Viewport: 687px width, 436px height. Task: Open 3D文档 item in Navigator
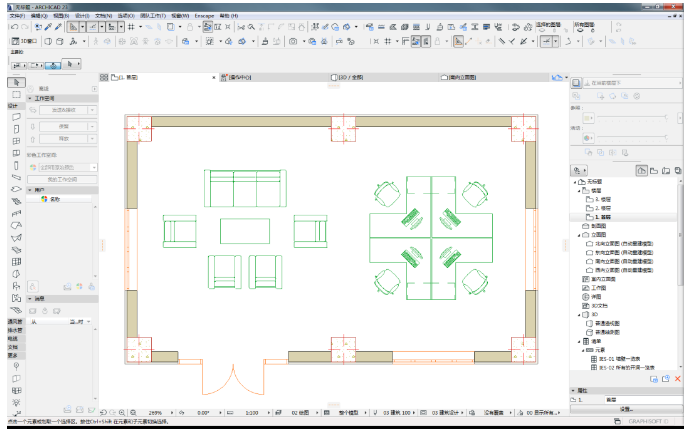pyautogui.click(x=599, y=305)
